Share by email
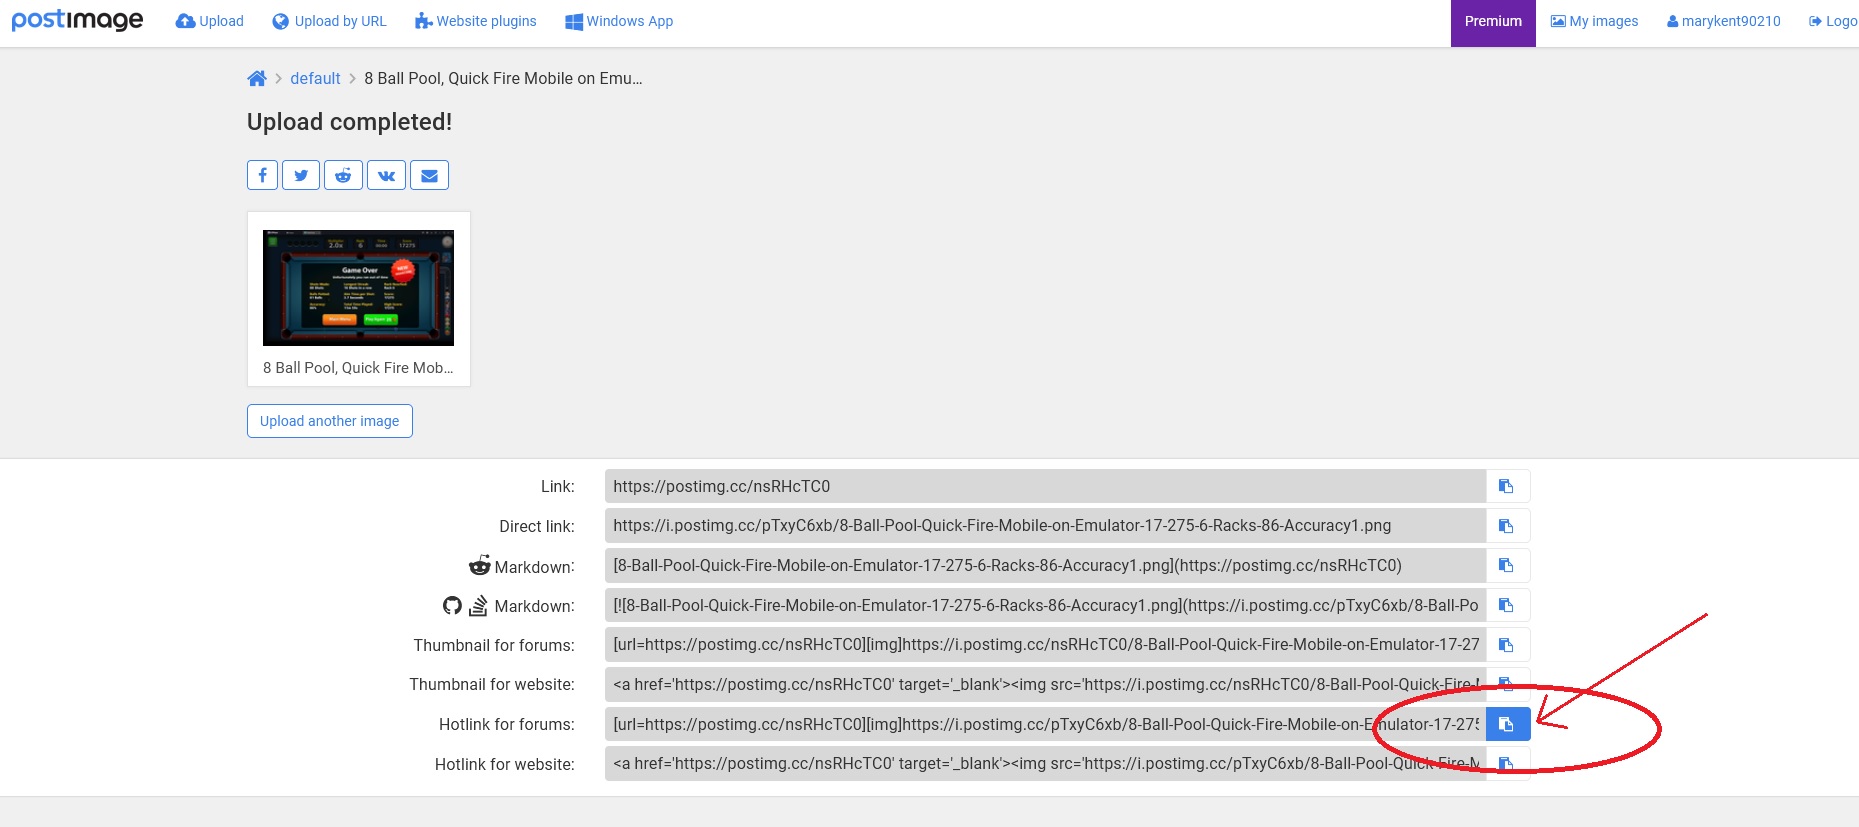 coord(429,175)
